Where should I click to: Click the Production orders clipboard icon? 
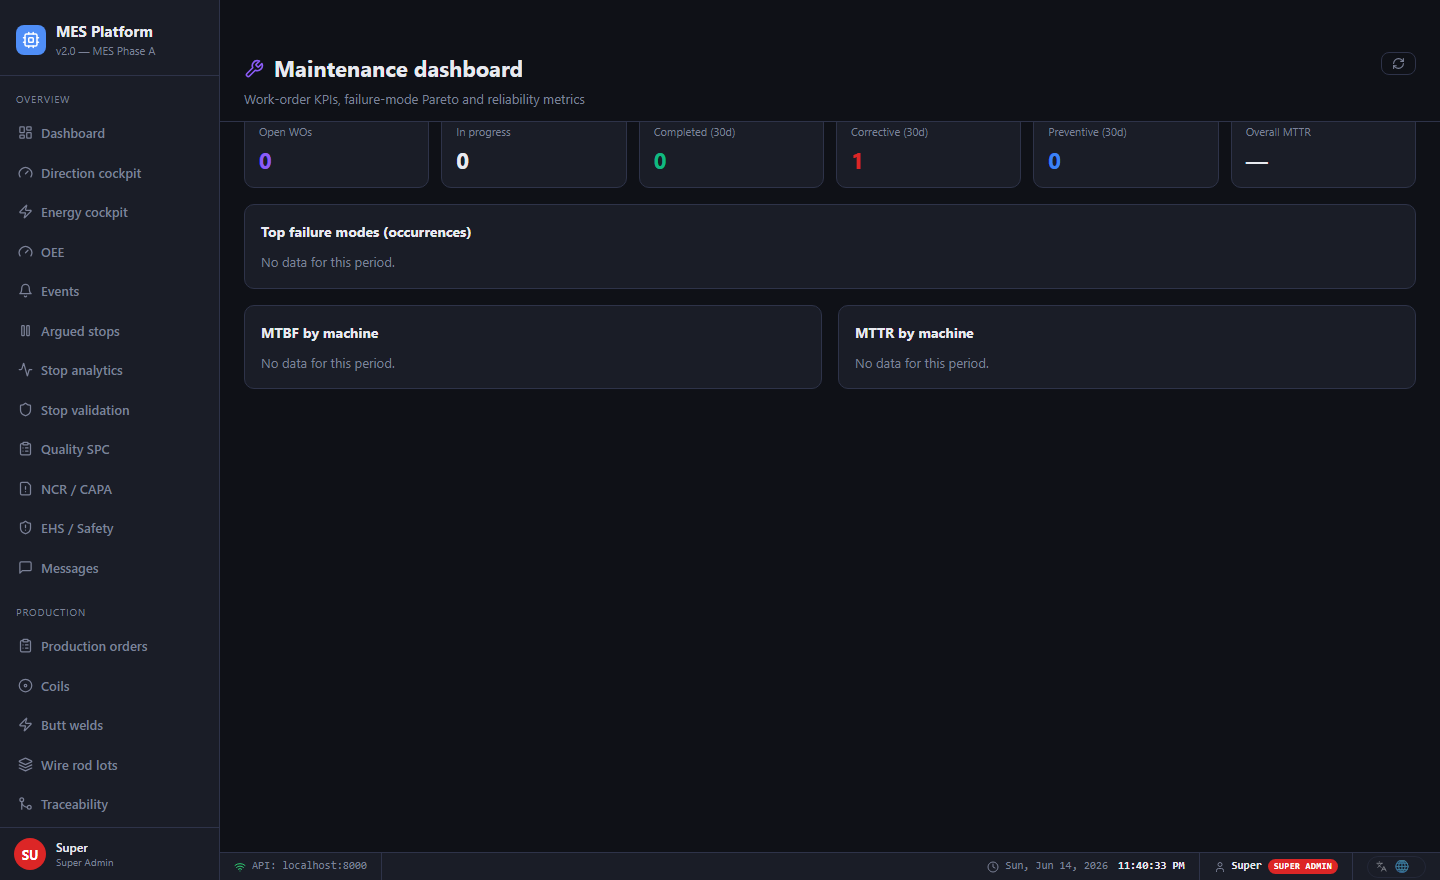pyautogui.click(x=25, y=646)
